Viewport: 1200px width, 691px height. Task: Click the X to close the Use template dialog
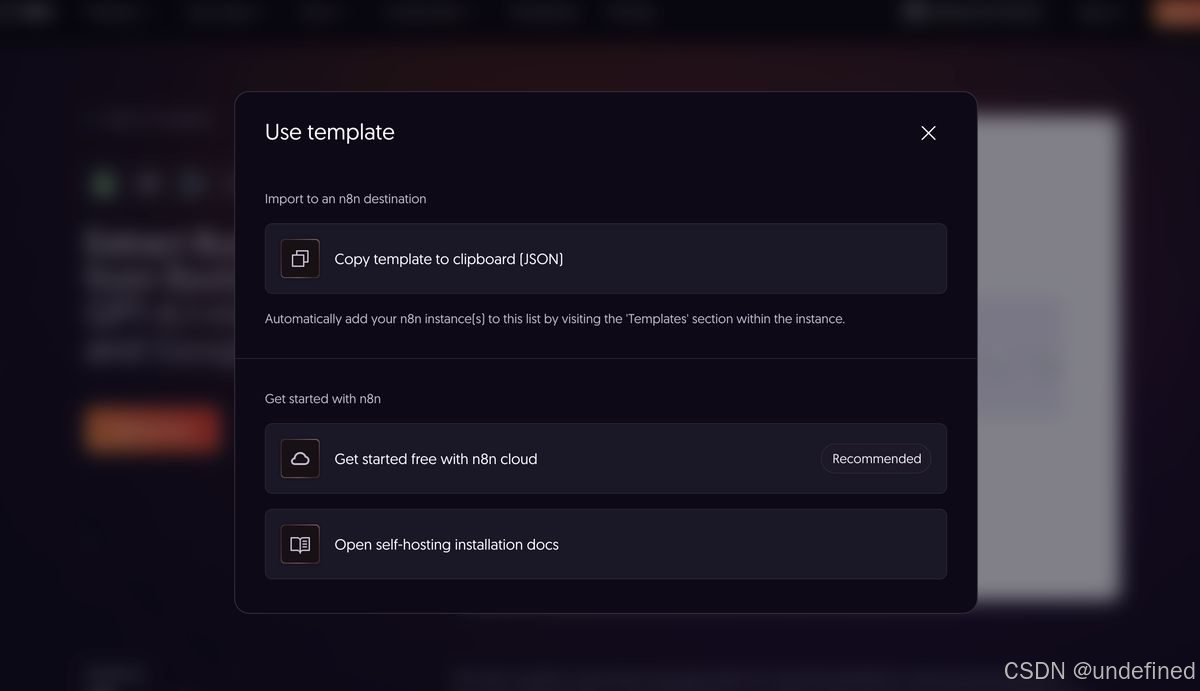(x=927, y=132)
